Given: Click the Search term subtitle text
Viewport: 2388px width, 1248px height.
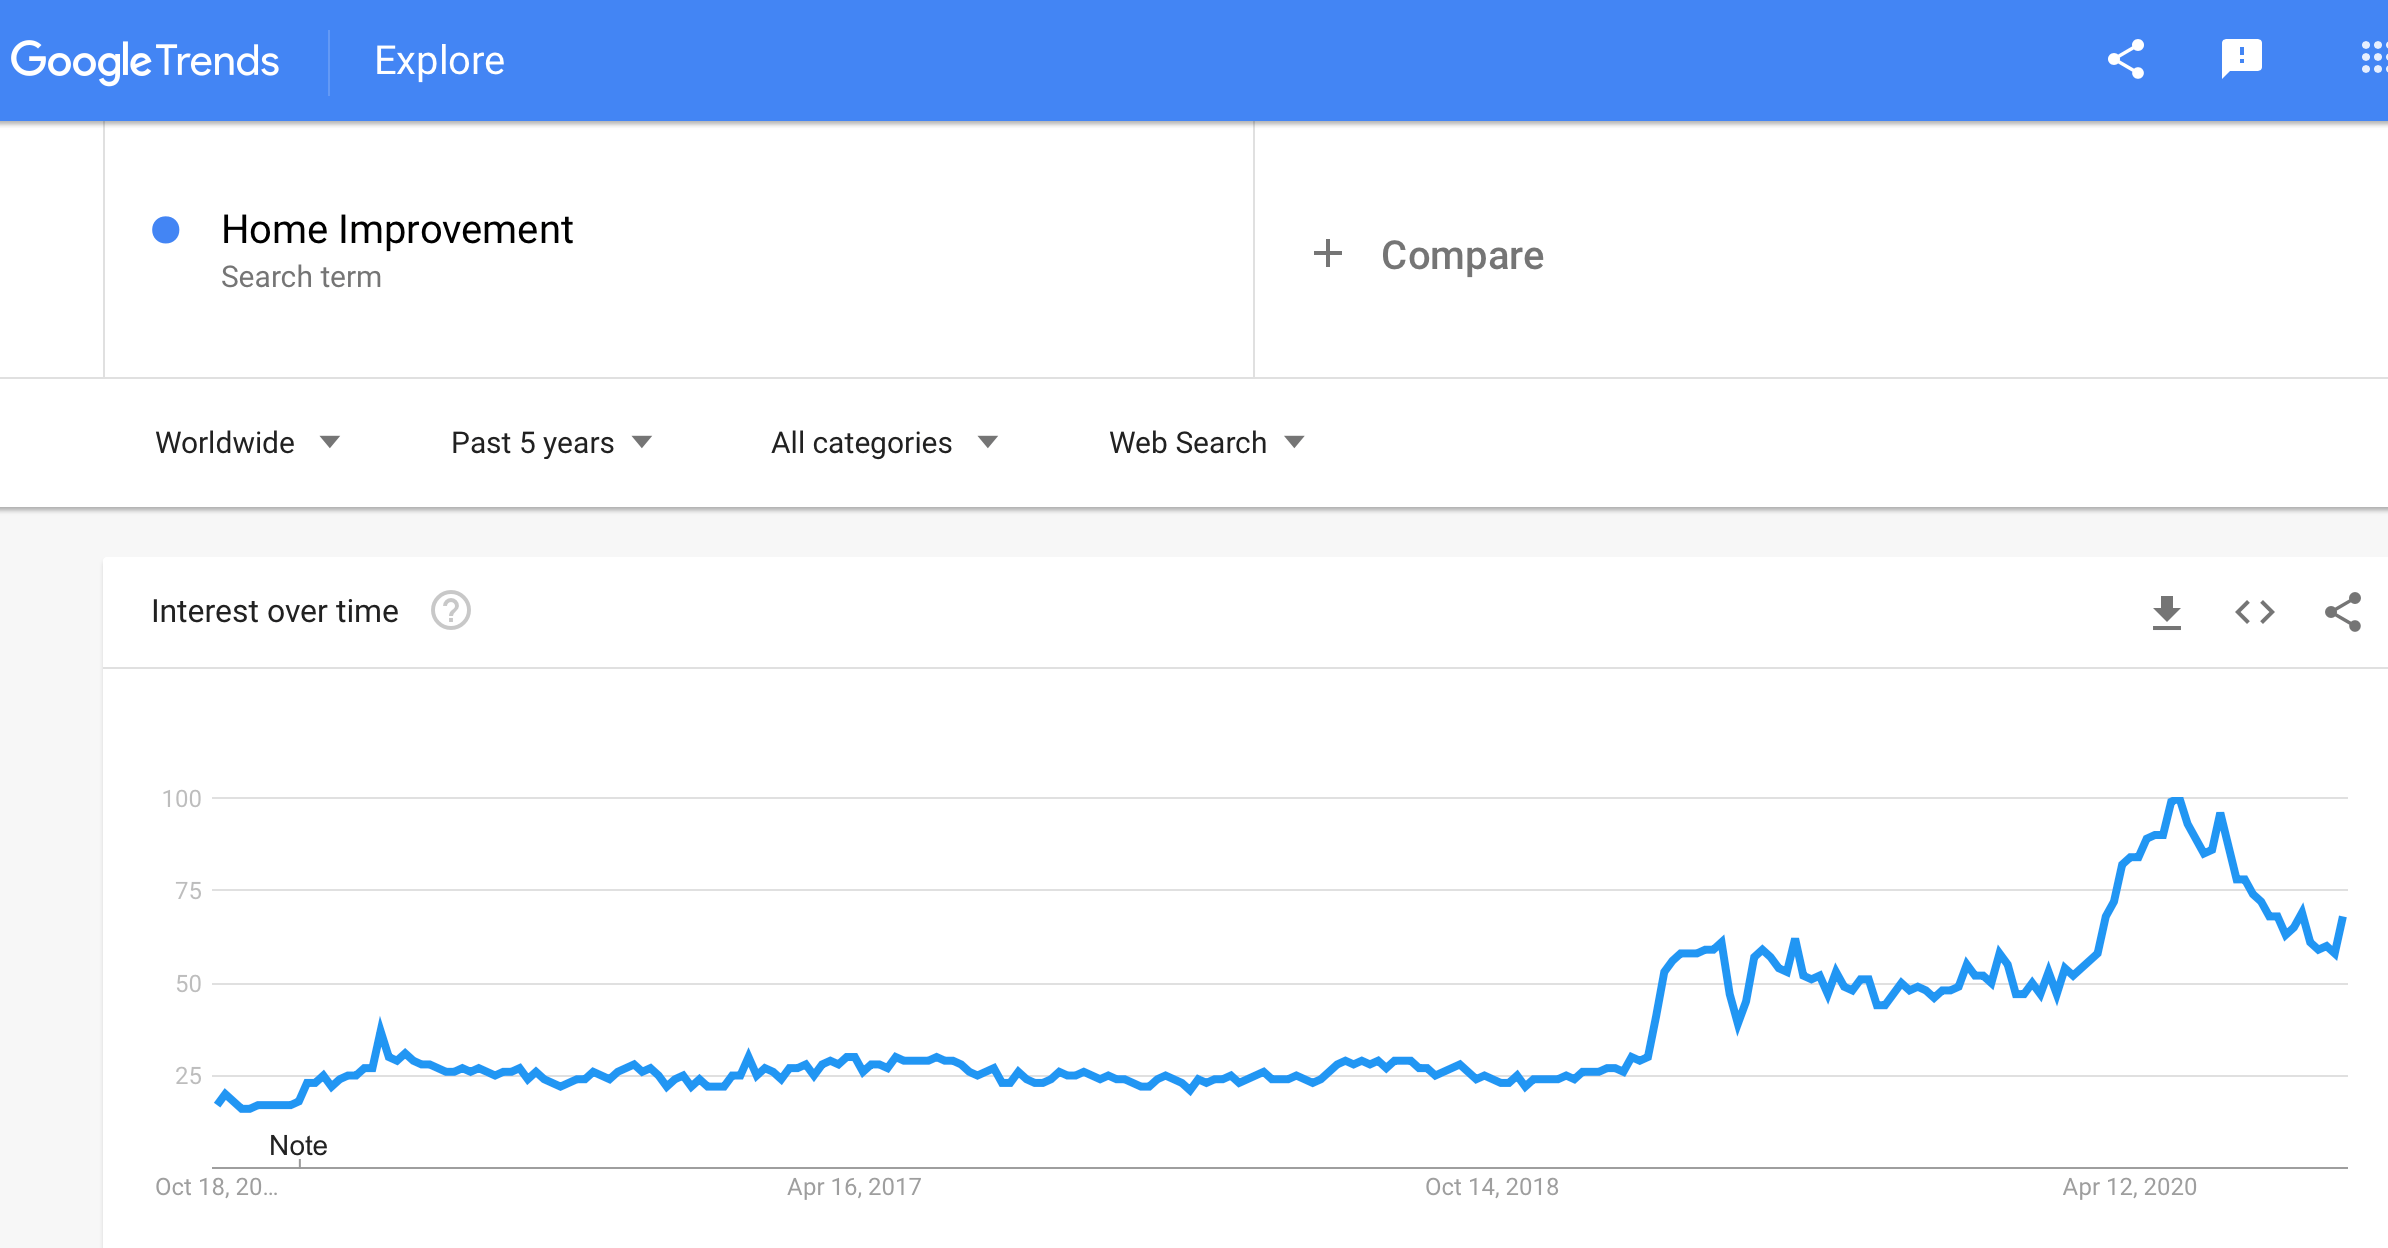Looking at the screenshot, I should pyautogui.click(x=301, y=277).
